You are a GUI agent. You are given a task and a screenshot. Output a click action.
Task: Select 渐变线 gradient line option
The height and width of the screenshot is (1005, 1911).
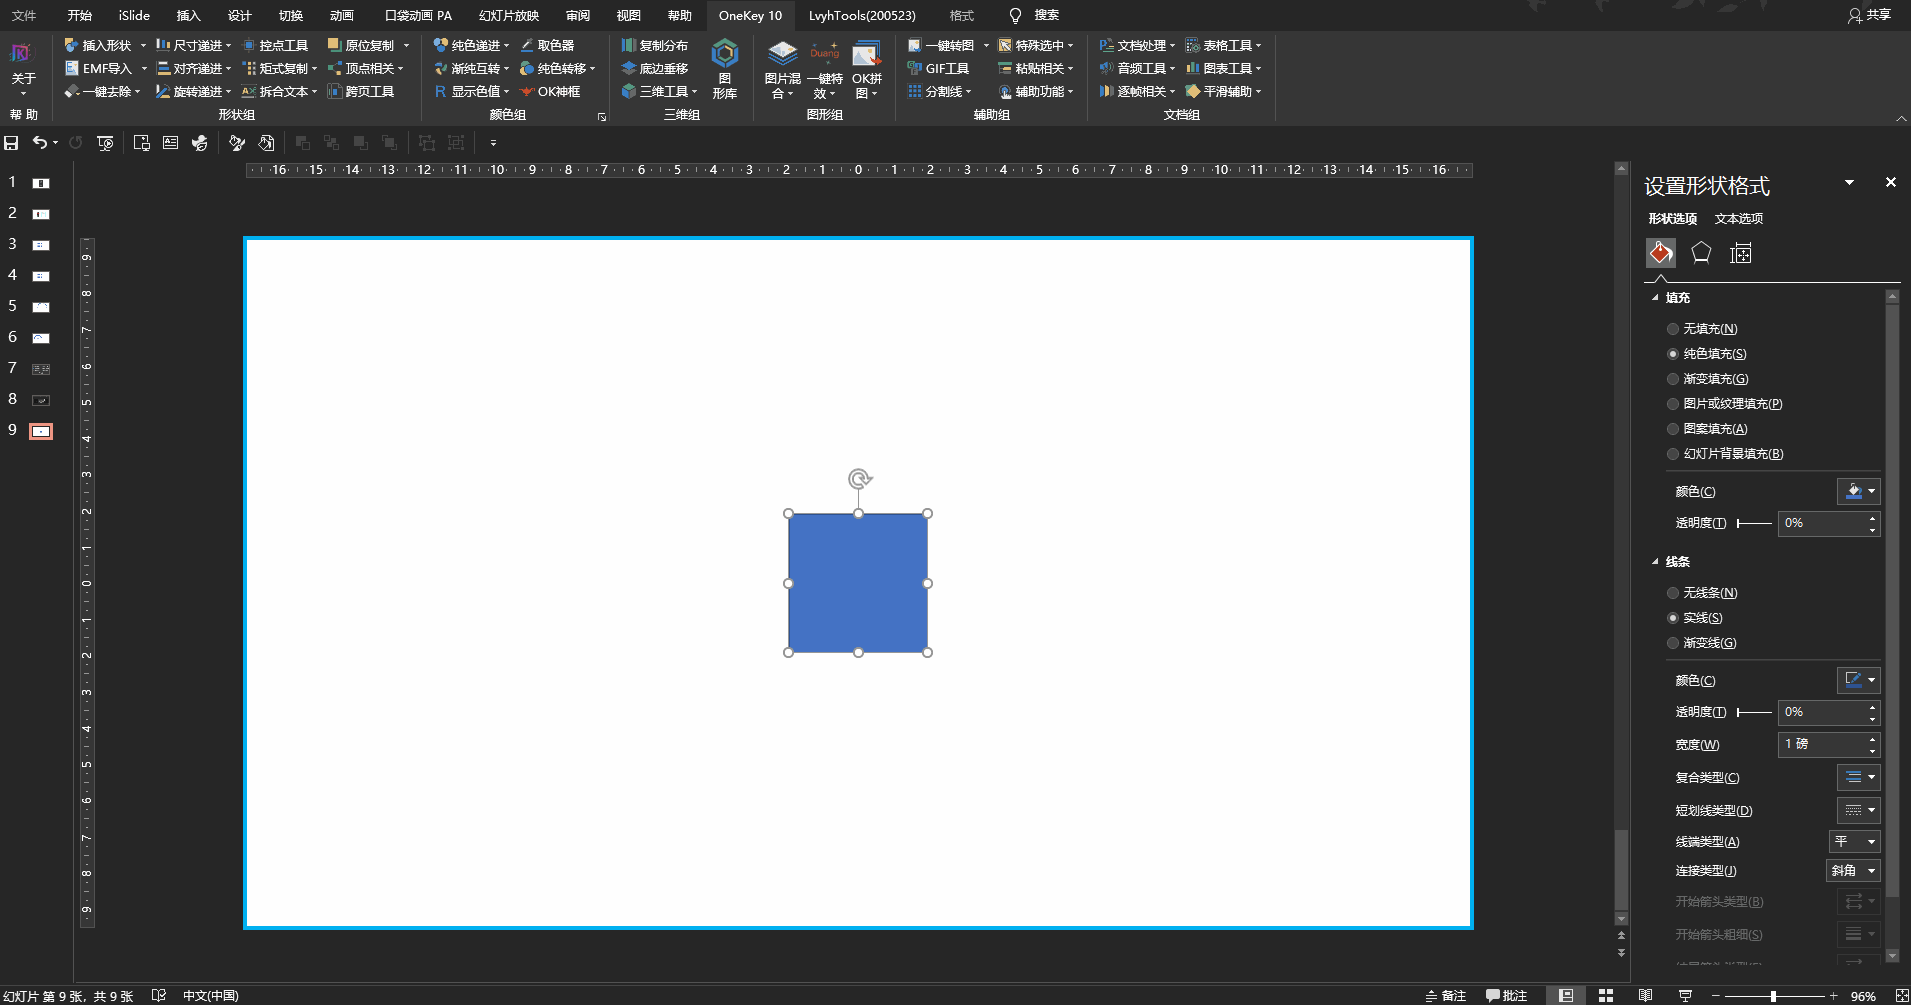tap(1702, 643)
